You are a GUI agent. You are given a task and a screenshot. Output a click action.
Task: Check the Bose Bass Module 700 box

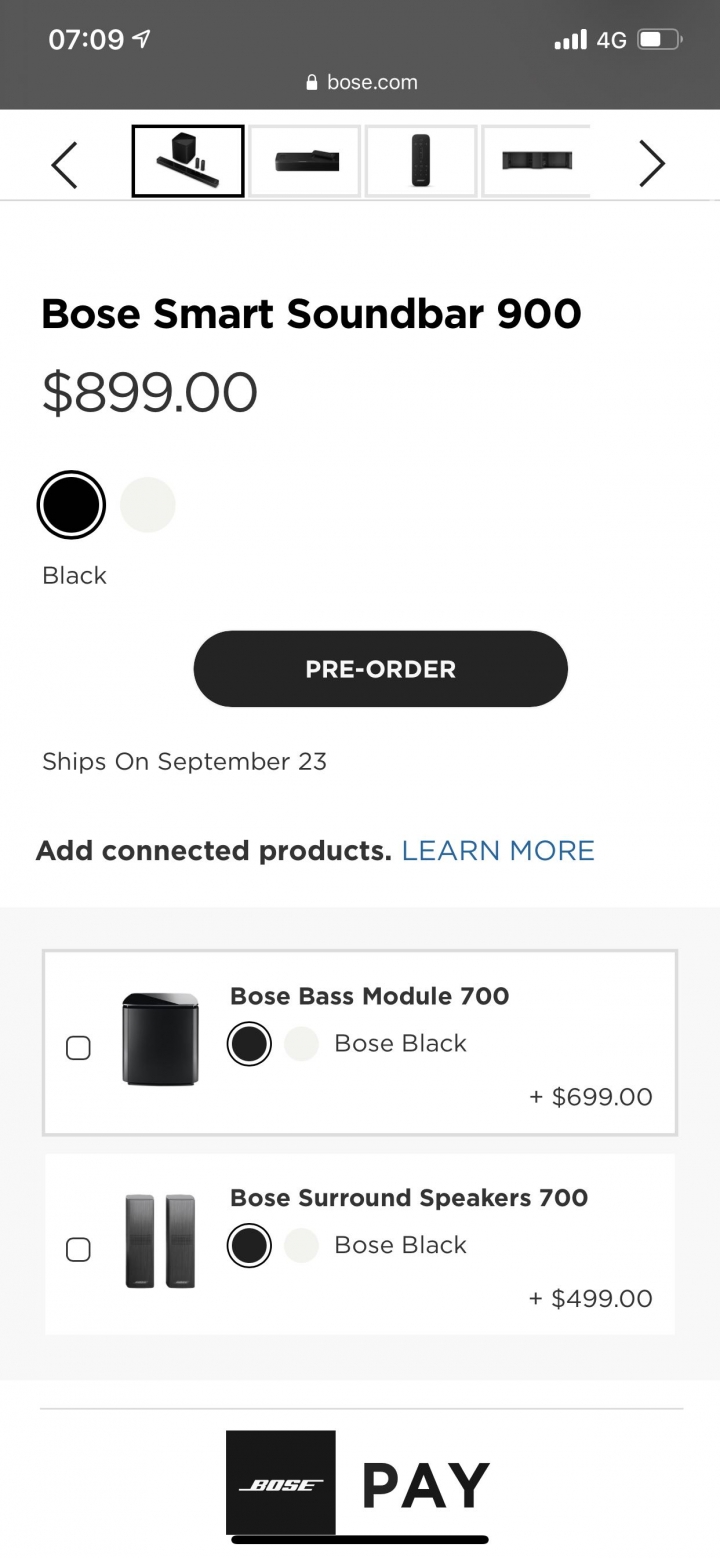point(78,1047)
